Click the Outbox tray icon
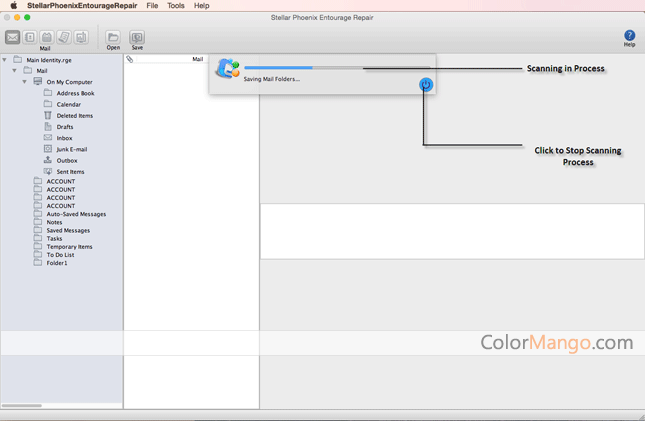Image resolution: width=645 pixels, height=421 pixels. point(48,160)
